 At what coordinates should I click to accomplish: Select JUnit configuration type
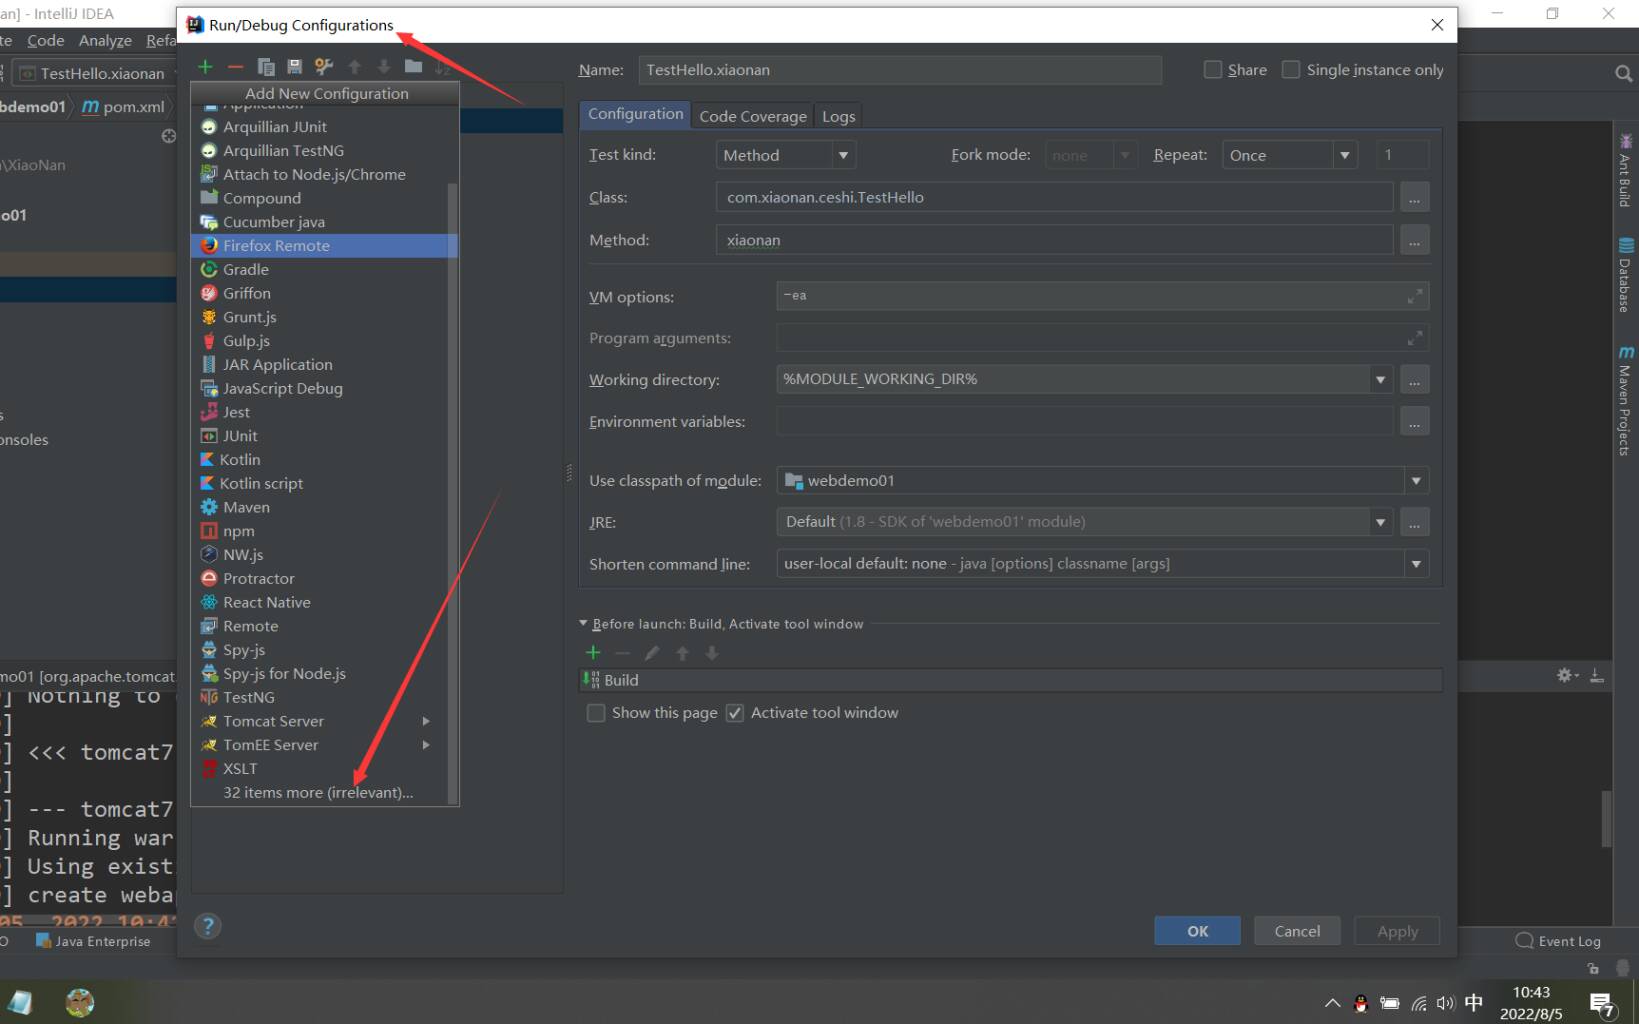coord(324,436)
